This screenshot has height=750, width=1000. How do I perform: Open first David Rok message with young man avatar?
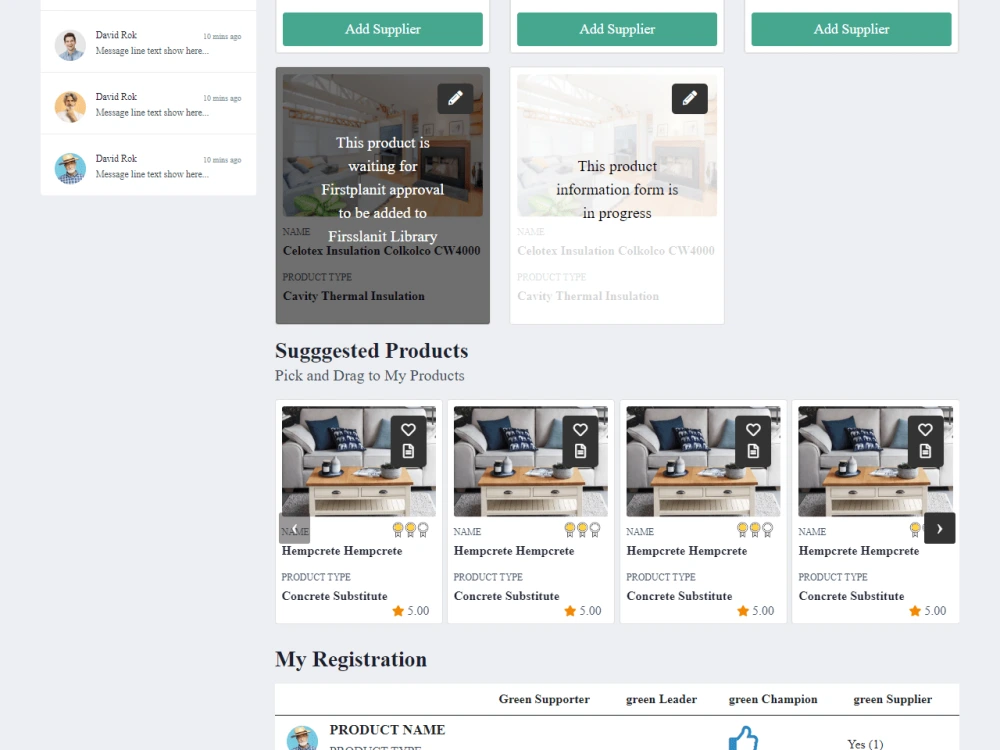149,42
